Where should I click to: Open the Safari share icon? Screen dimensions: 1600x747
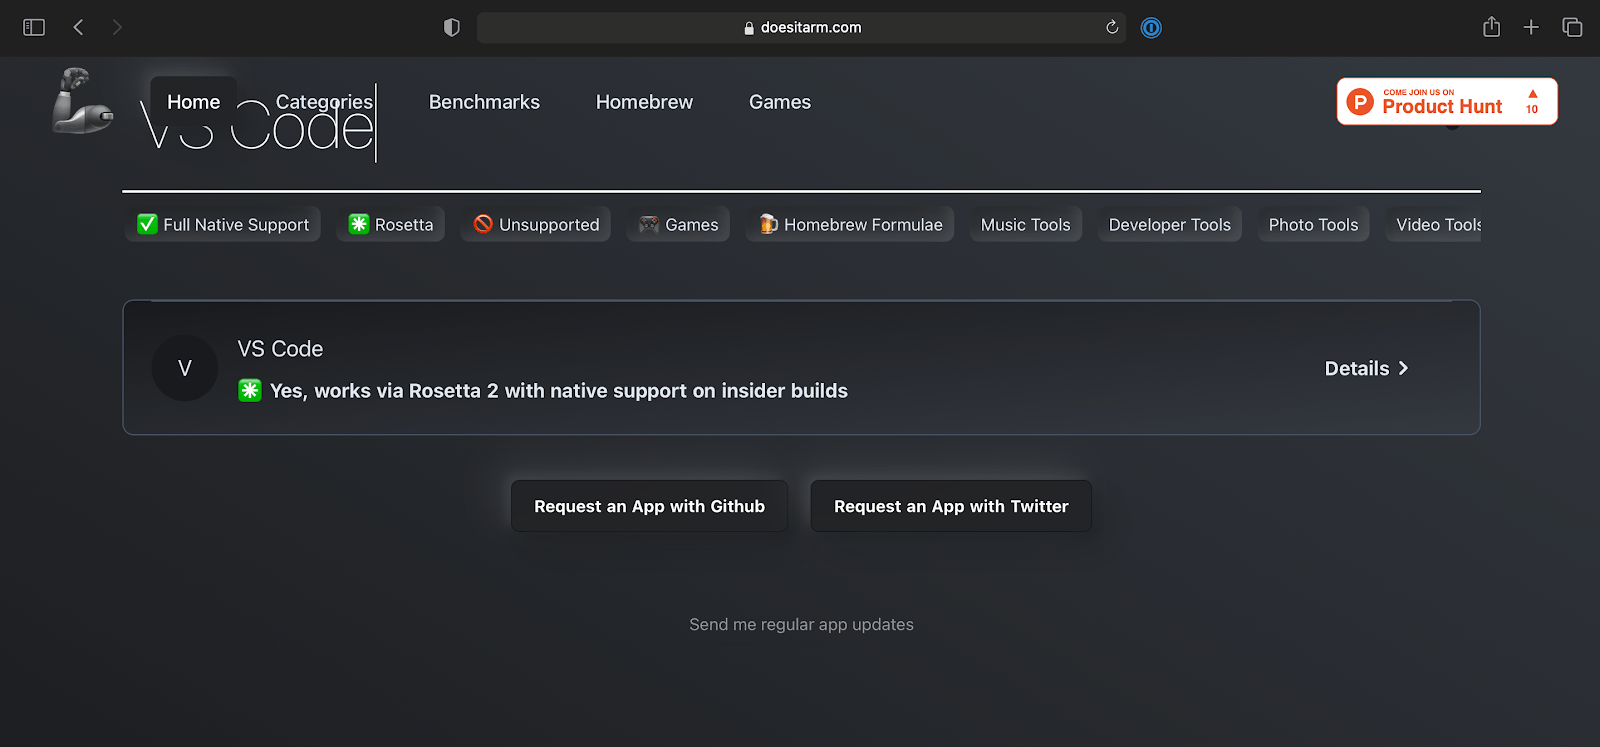(1491, 27)
